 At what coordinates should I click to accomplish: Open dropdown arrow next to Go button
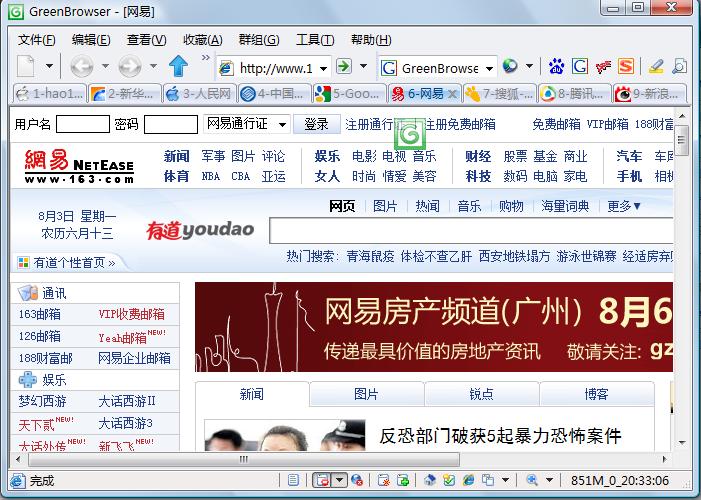[x=363, y=66]
